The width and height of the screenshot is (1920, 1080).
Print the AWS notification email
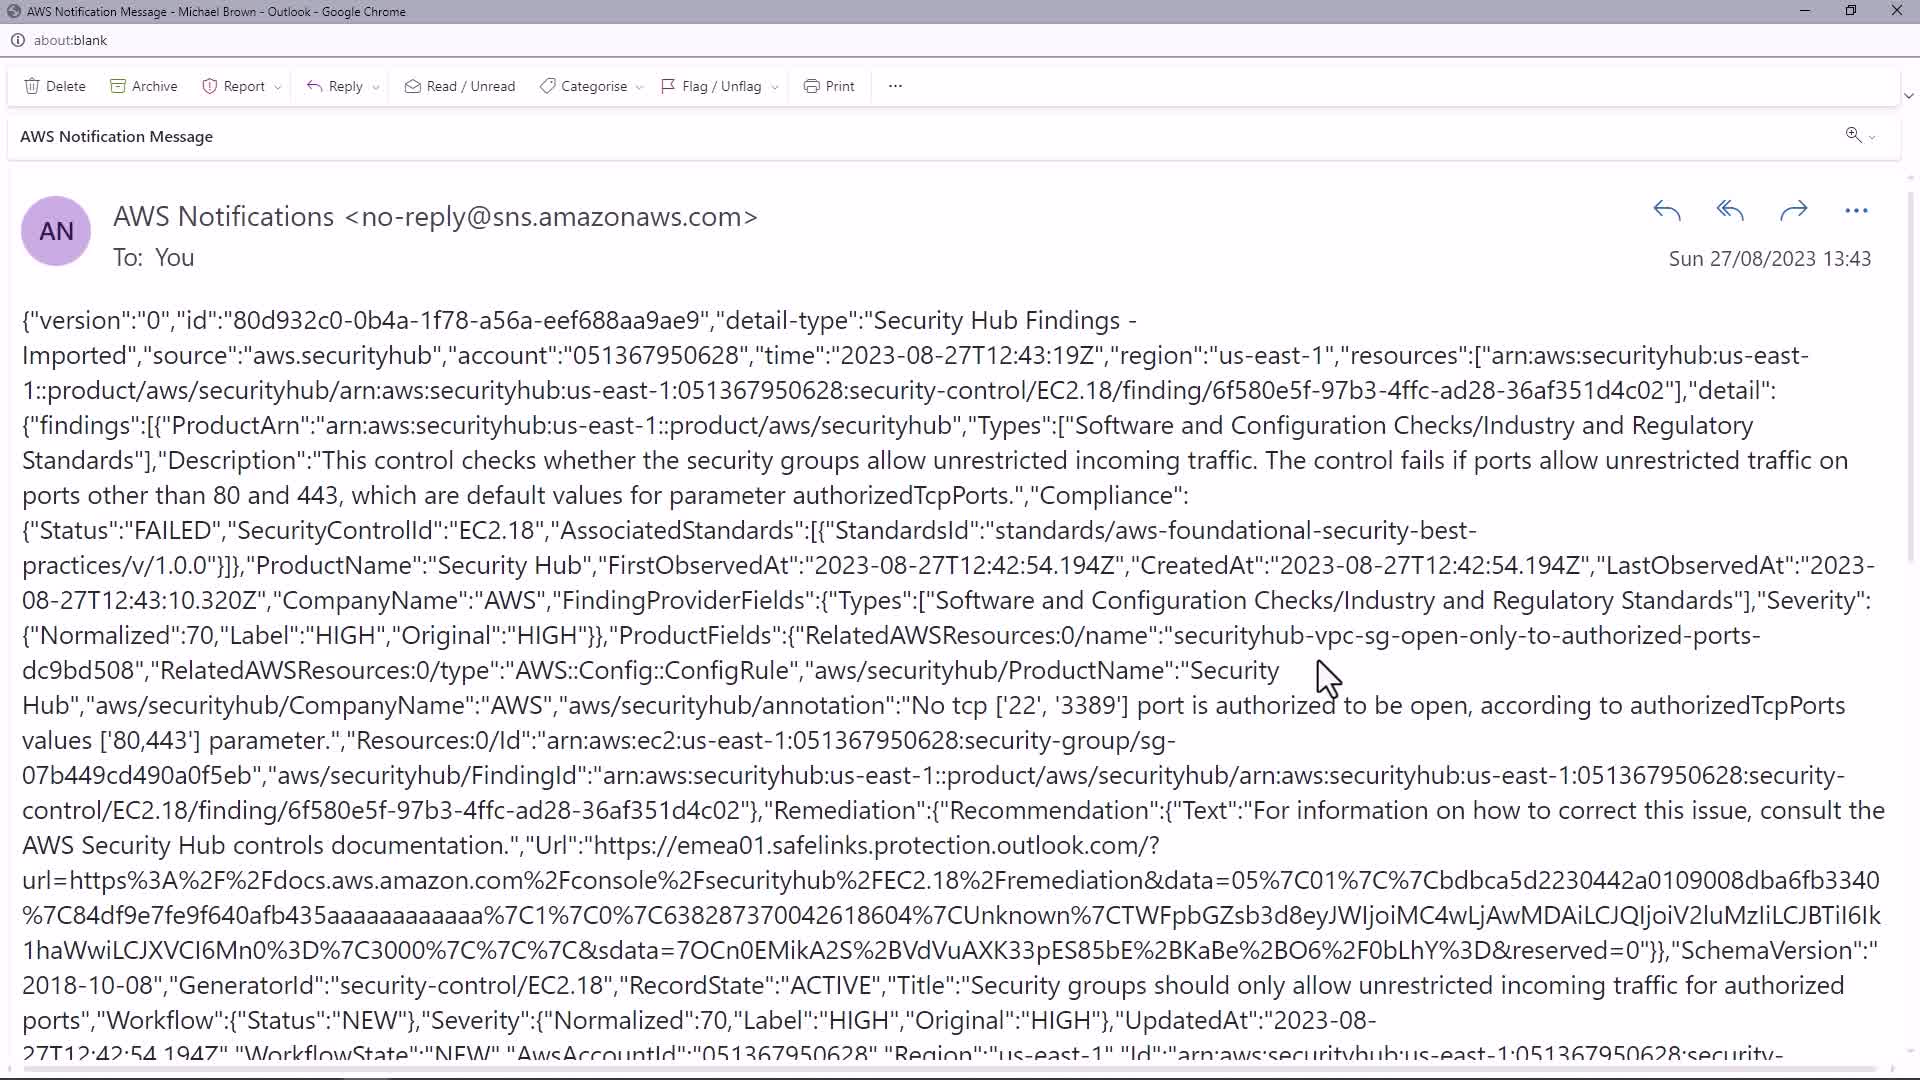828,86
